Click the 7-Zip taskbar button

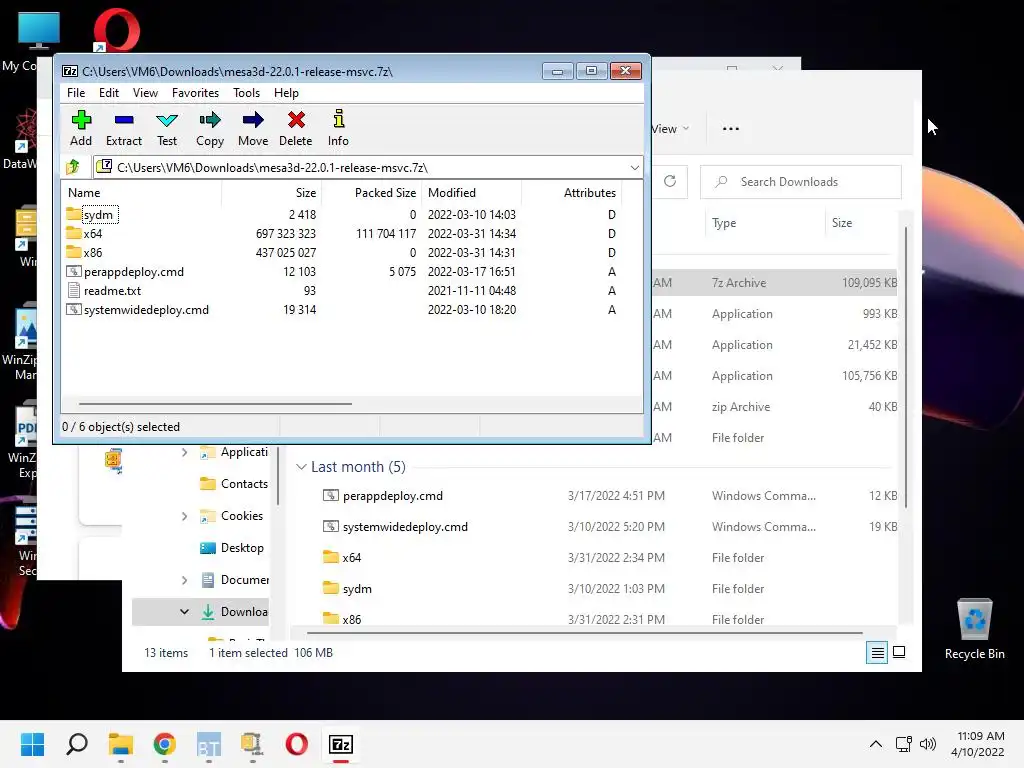341,744
